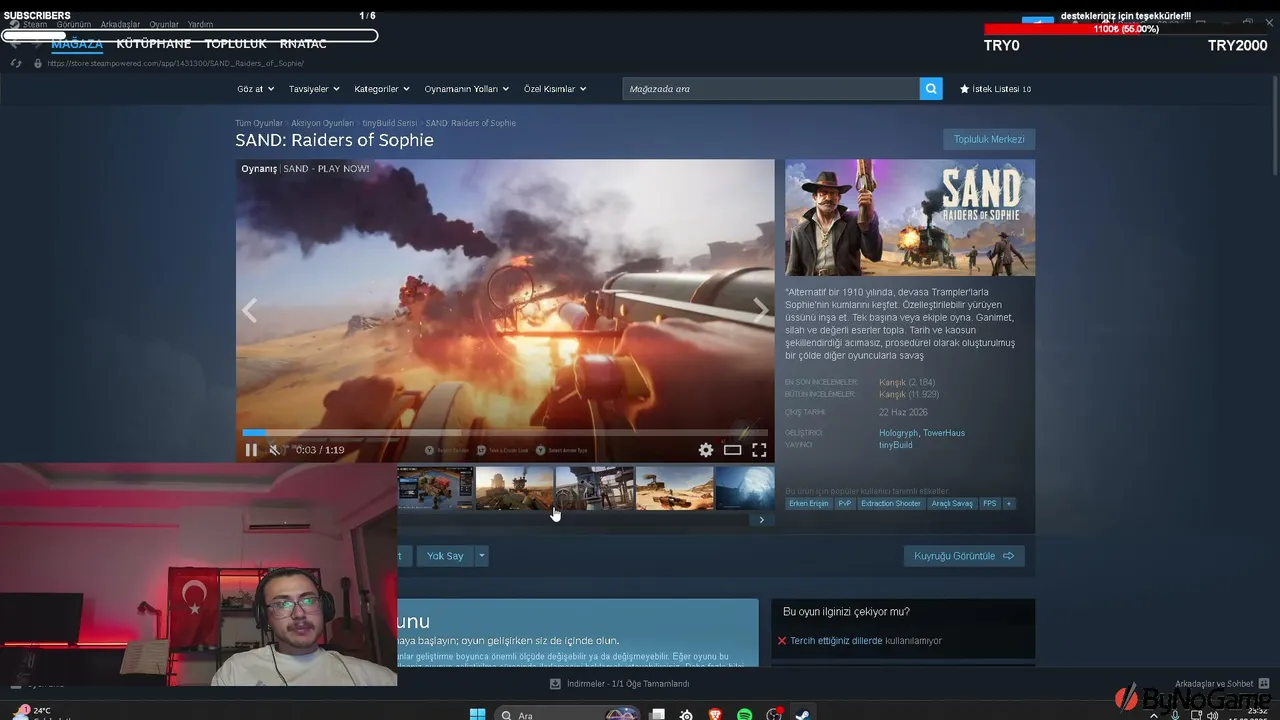Screen dimensions: 1280x720
Task: Open Brave browser from taskbar
Action: (715, 714)
